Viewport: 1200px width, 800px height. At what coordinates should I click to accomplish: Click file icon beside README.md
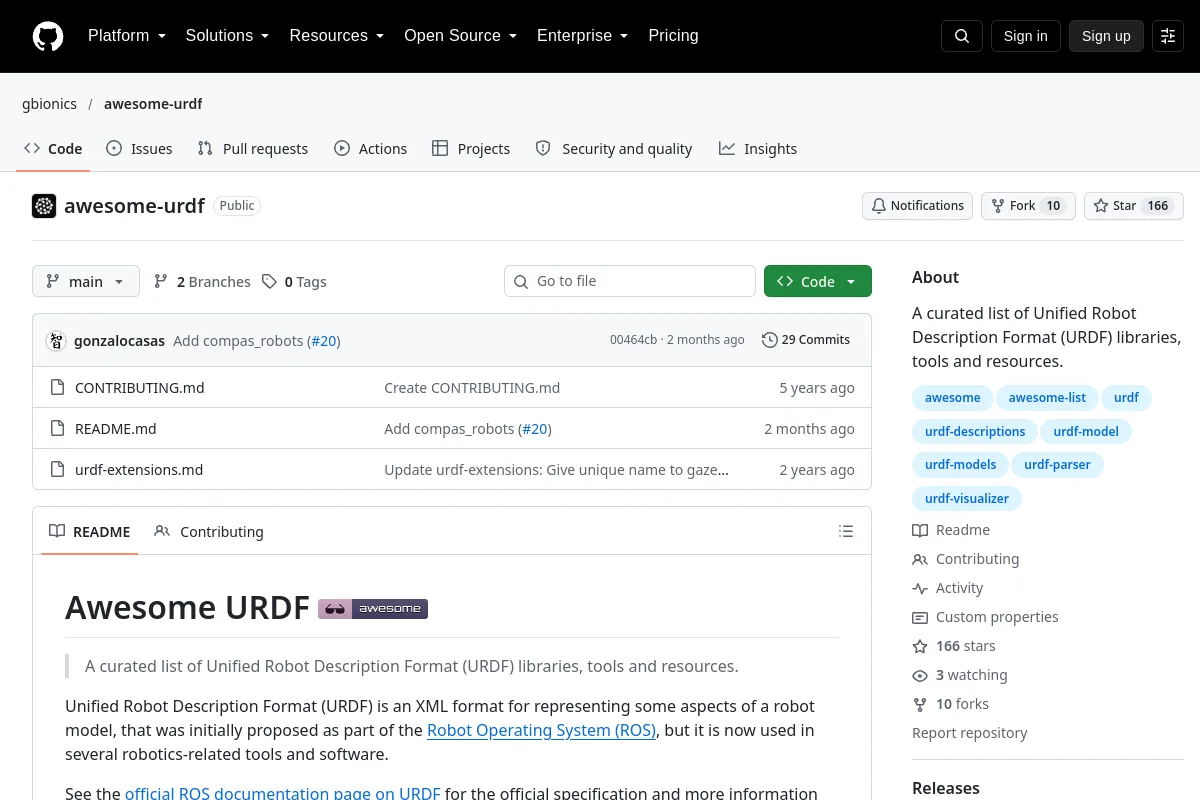pos(58,428)
